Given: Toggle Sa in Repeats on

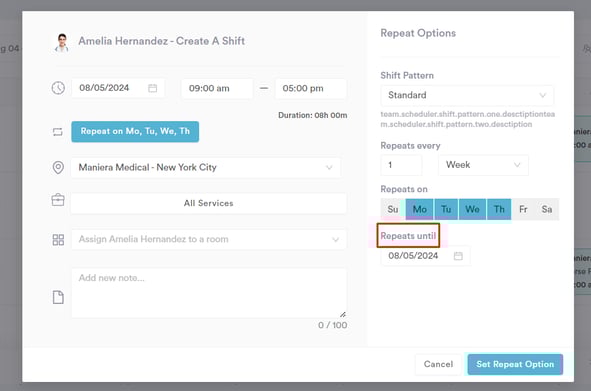Looking at the screenshot, I should tap(547, 209).
